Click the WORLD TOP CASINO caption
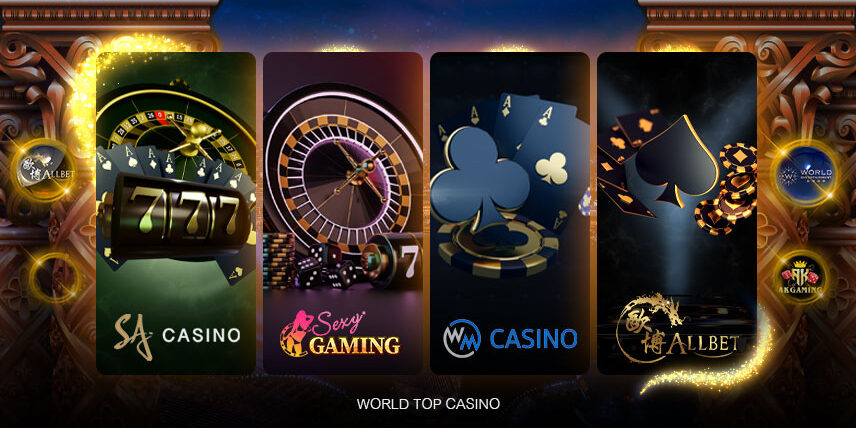The image size is (856, 428). pyautogui.click(x=428, y=404)
